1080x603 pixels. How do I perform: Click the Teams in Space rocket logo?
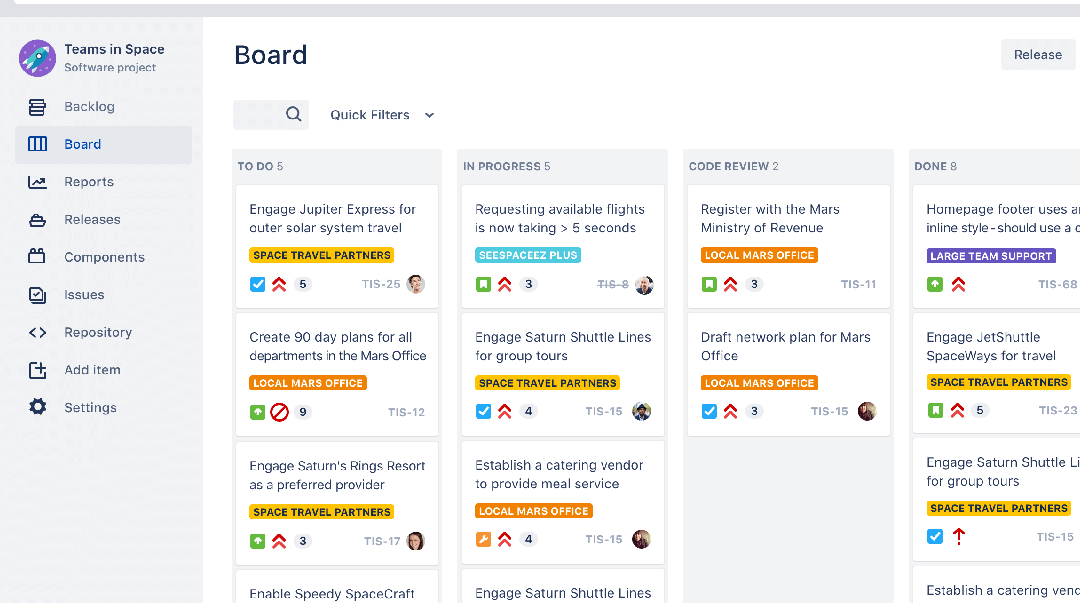pyautogui.click(x=37, y=58)
